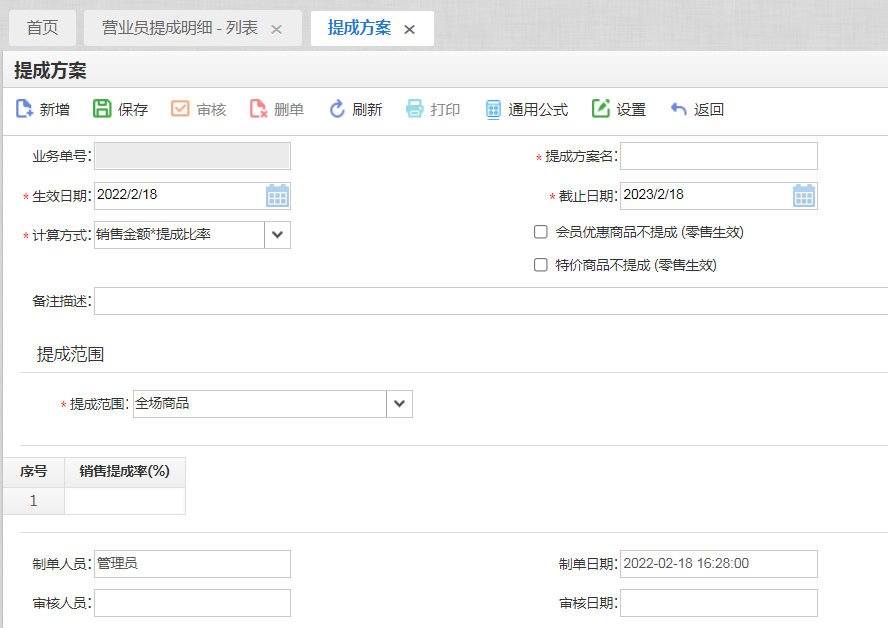888x628 pixels.
Task: Switch to 营业员提成明细 - 列表 tab
Action: (180, 28)
